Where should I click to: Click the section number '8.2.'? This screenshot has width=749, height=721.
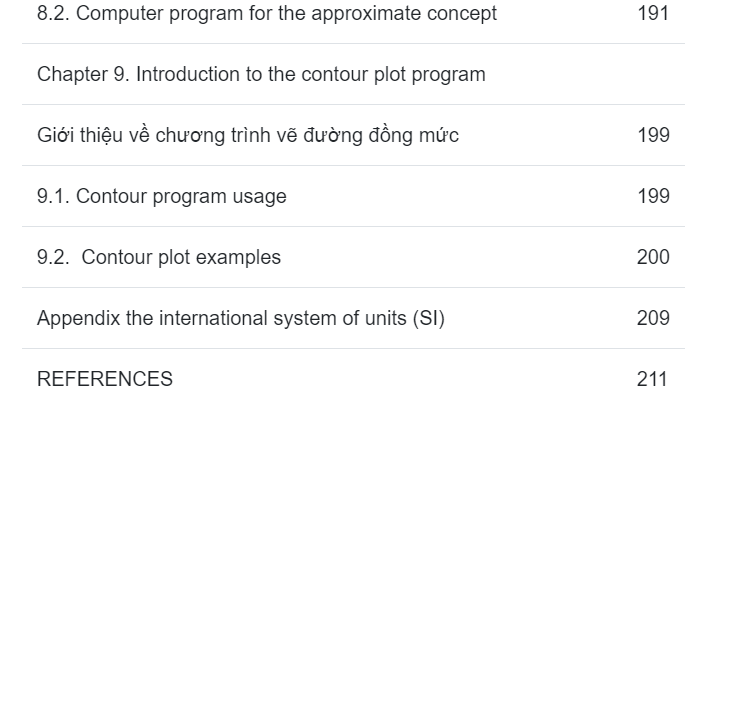[x=53, y=13]
